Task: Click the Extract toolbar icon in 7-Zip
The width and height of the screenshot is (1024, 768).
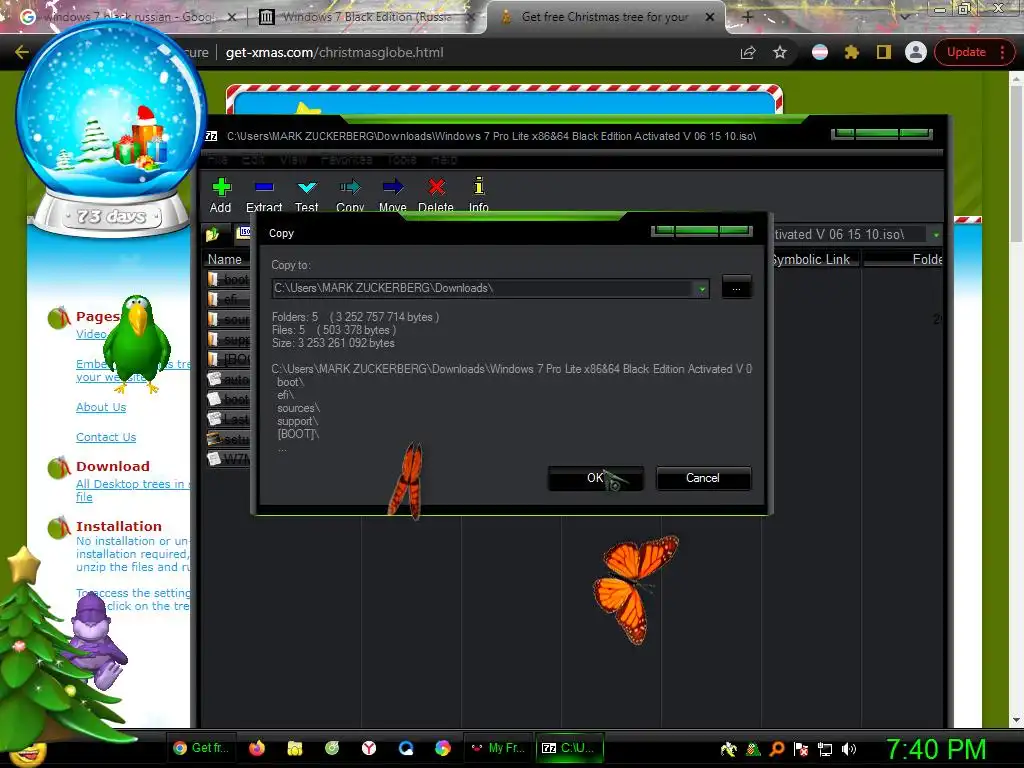Action: coord(264,188)
